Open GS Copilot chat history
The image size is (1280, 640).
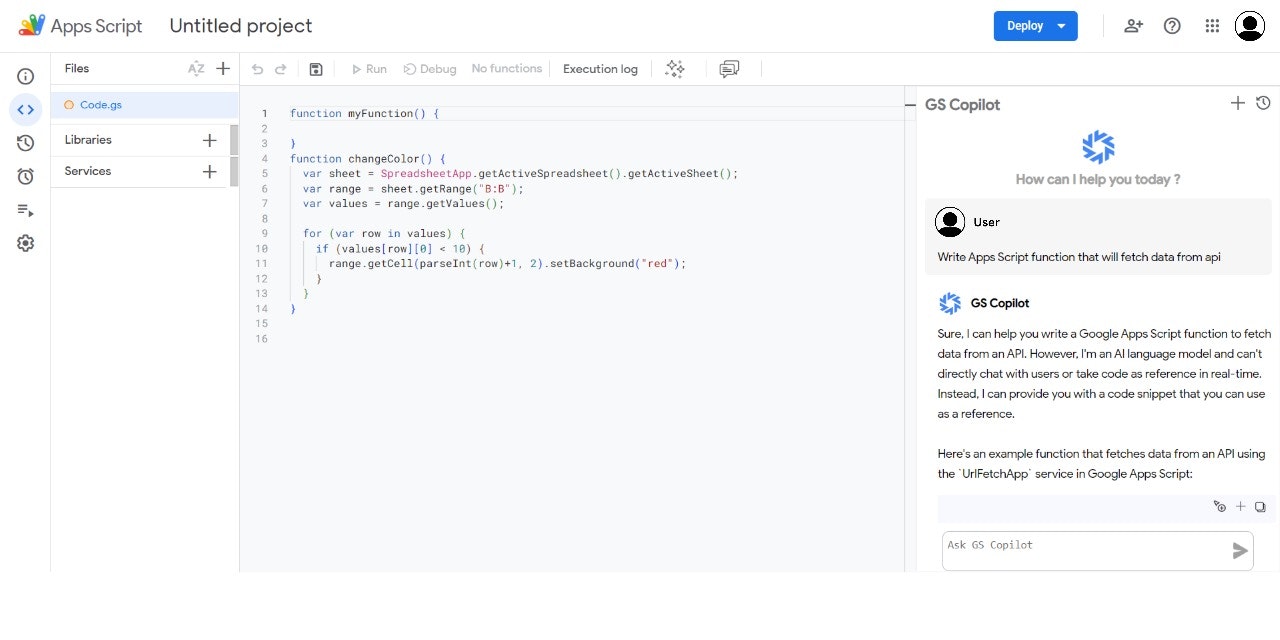pyautogui.click(x=1263, y=103)
